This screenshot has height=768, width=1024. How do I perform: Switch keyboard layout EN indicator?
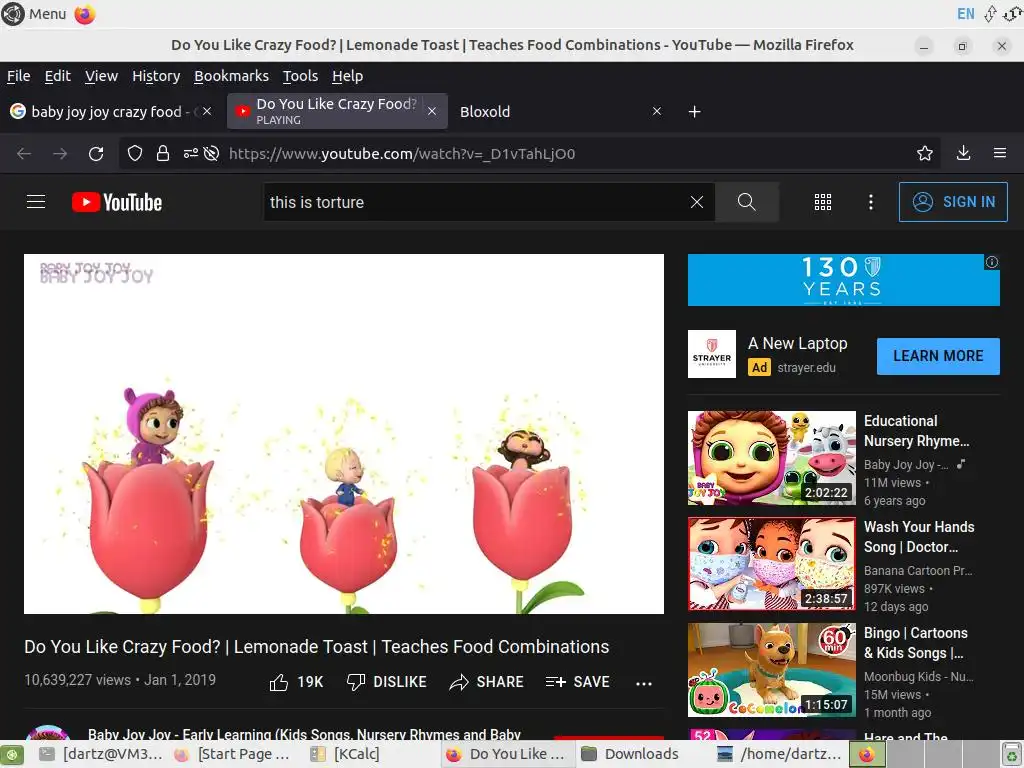tap(966, 14)
